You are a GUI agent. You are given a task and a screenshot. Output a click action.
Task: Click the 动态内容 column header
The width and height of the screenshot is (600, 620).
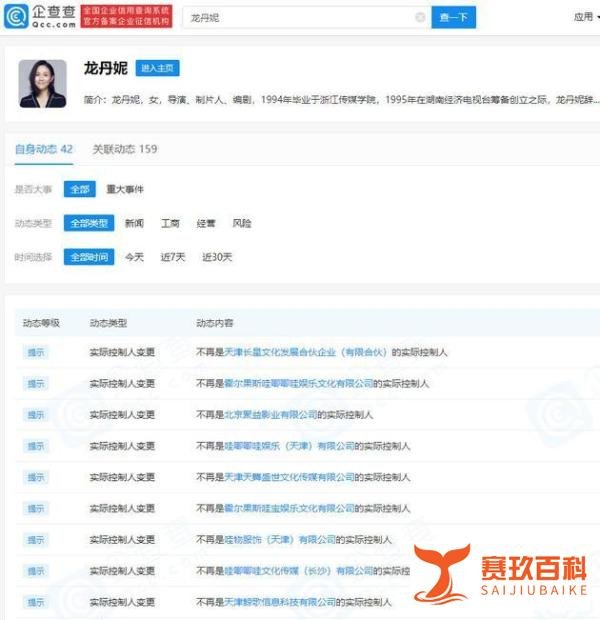214,323
